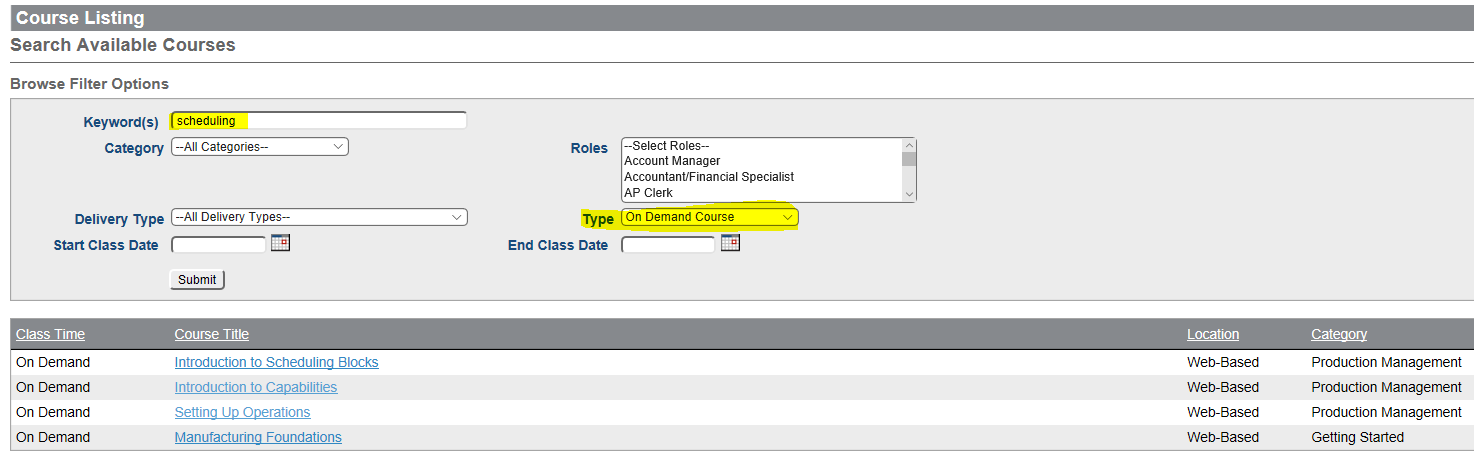Screen dimensions: 1474x476
Task: Select Accountant/Financial Specialist in the Roles list
Action: (709, 177)
